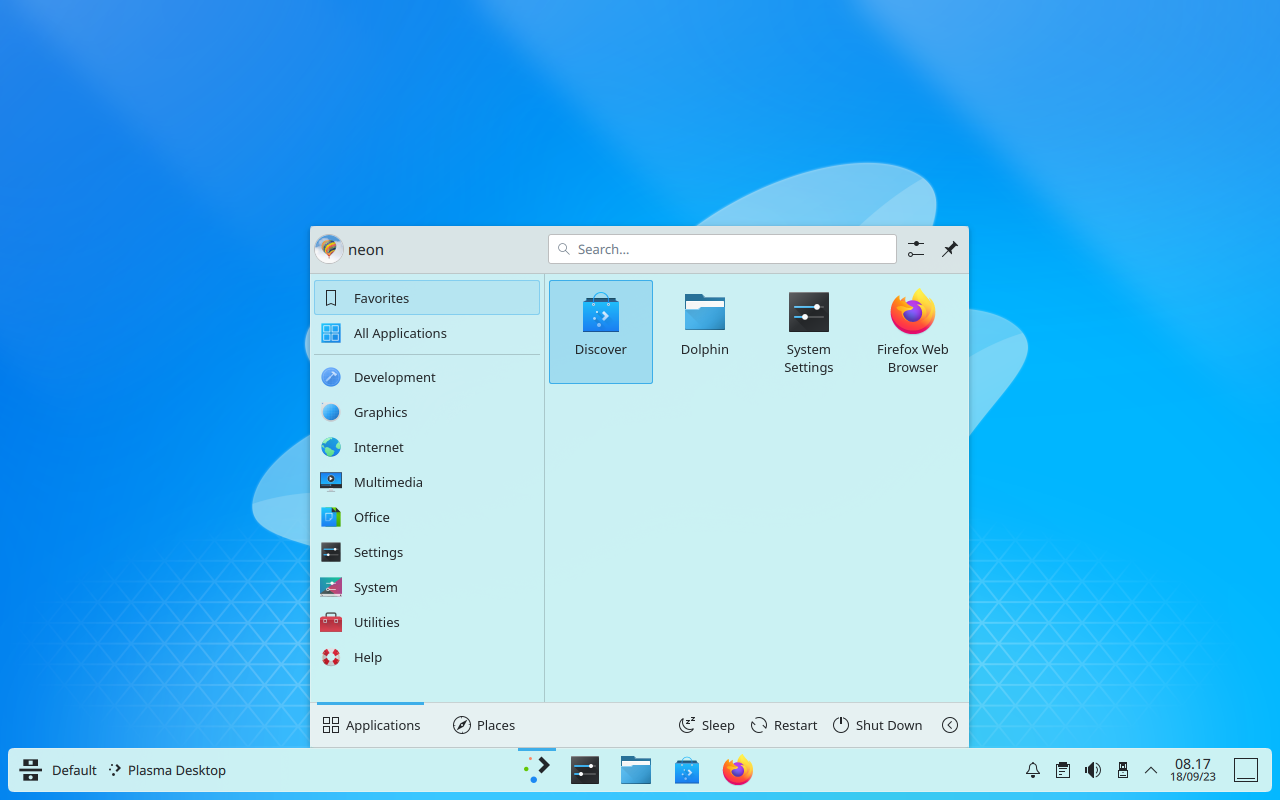The height and width of the screenshot is (800, 1280).
Task: Expand hidden system tray icons chevron
Action: pos(1150,770)
